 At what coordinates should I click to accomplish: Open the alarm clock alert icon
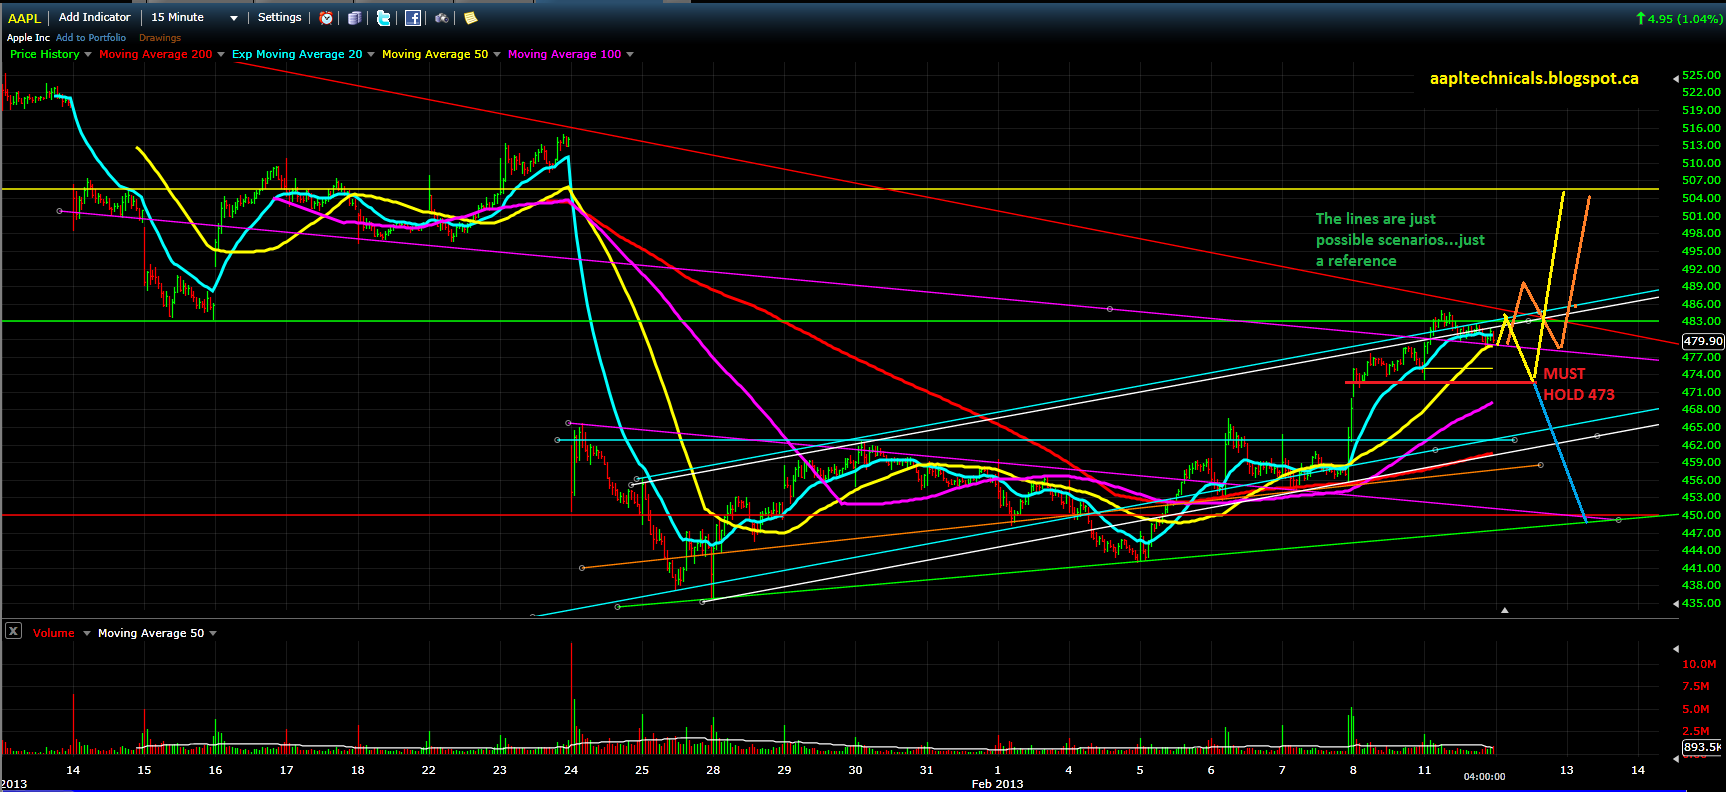click(x=327, y=18)
